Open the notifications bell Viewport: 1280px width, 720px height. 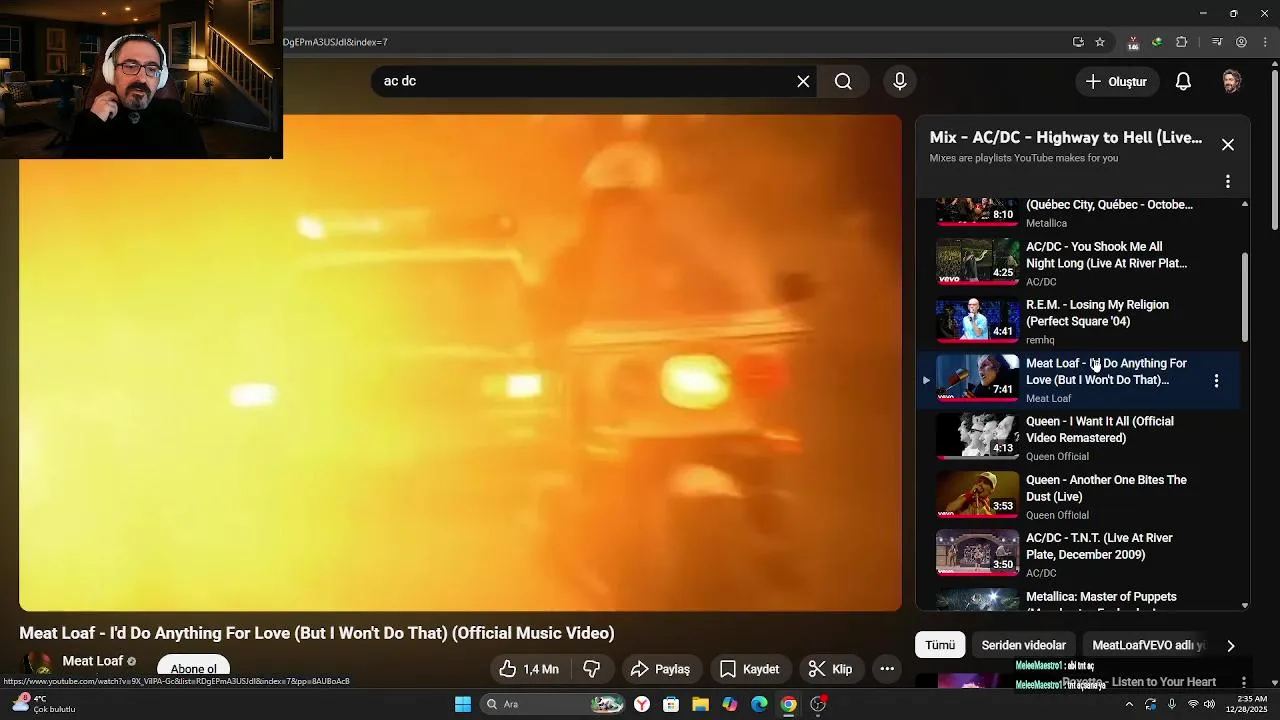click(x=1183, y=82)
